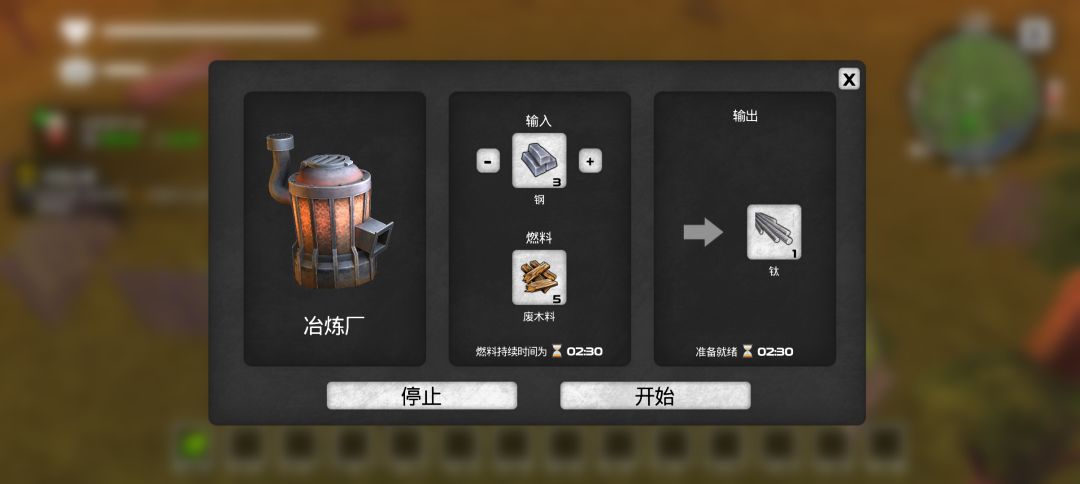Click the gray arrow pointing to output
The height and width of the screenshot is (484, 1080).
coord(703,232)
